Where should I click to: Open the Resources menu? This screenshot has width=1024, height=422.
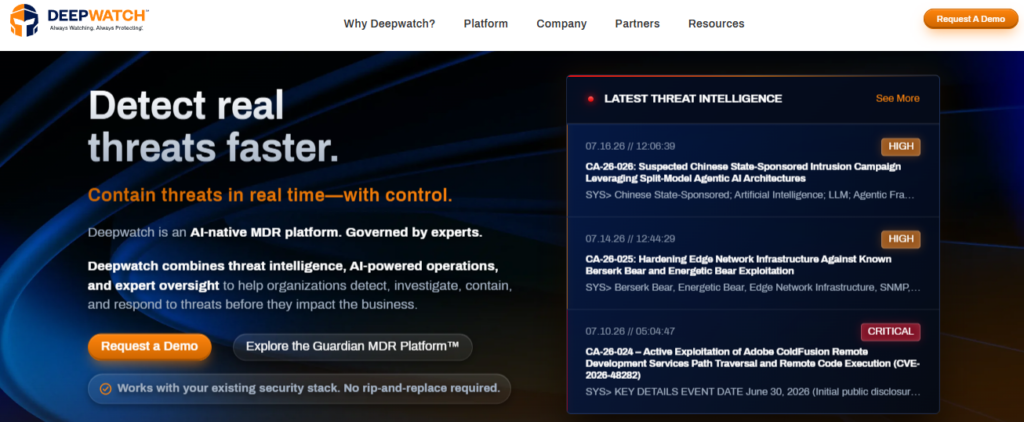click(716, 24)
